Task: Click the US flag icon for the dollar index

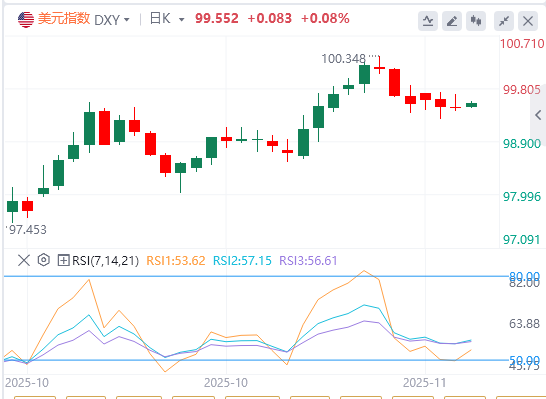Action: point(26,19)
